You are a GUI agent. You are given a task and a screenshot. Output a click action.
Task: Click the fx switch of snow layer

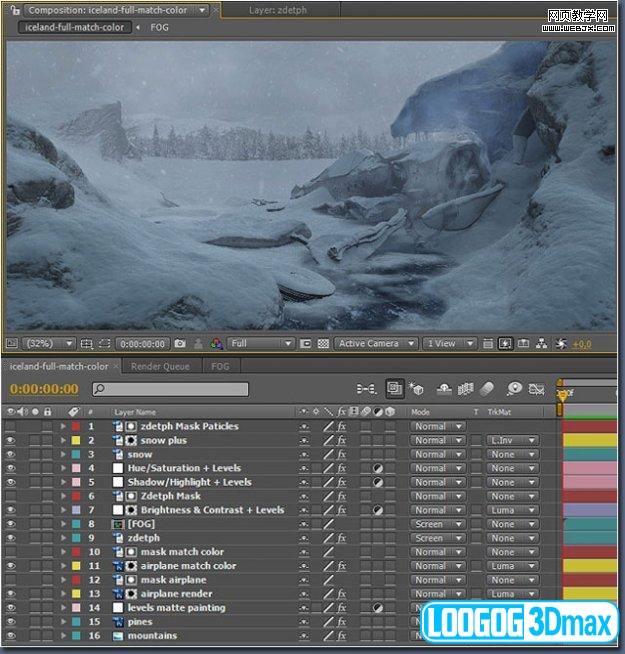coord(342,454)
